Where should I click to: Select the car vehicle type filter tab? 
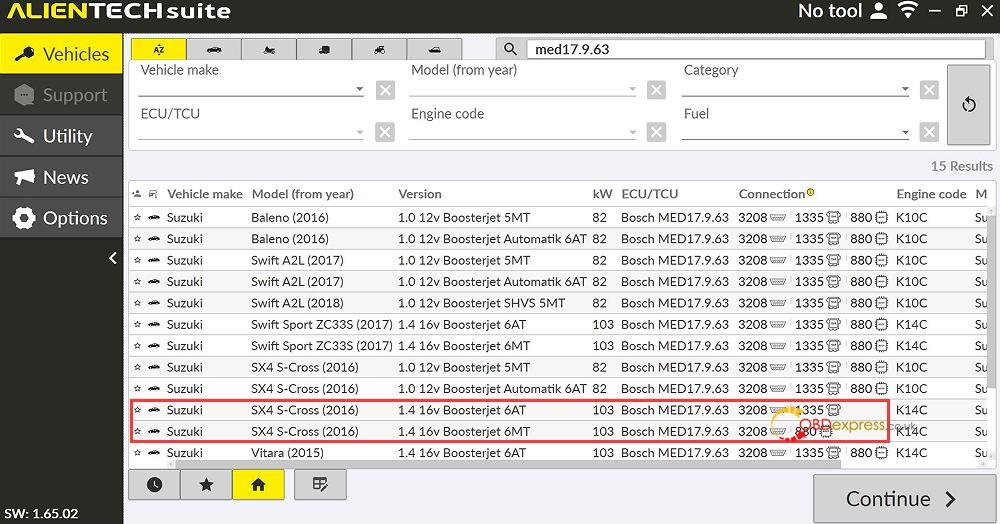tap(214, 49)
